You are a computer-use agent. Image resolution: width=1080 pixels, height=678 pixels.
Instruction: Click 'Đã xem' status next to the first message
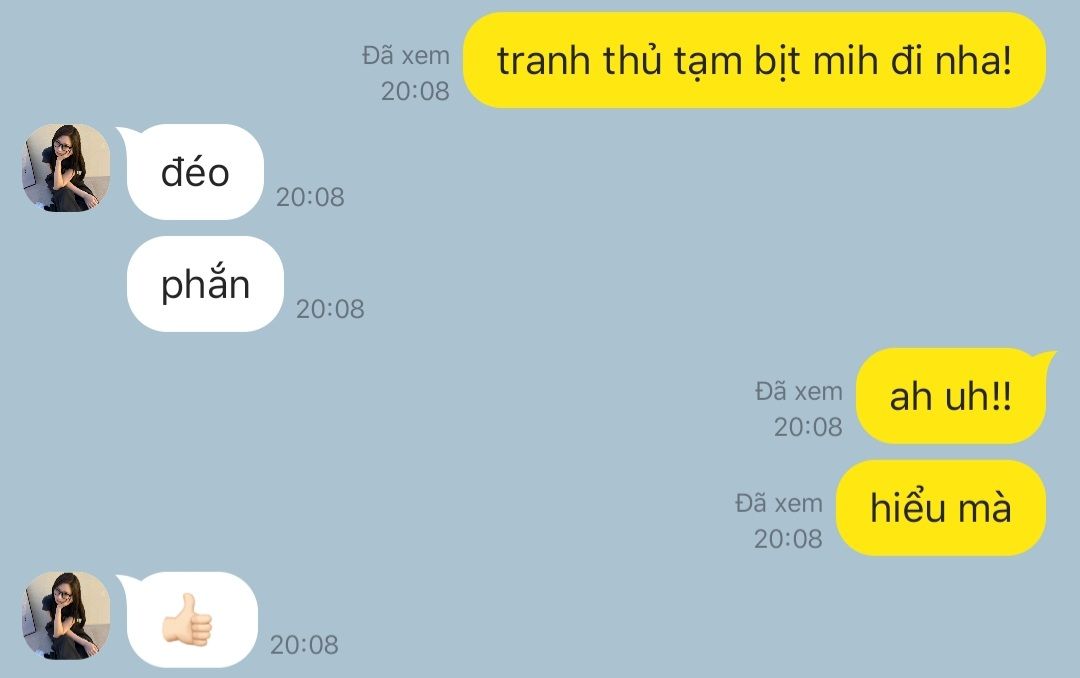pyautogui.click(x=406, y=56)
